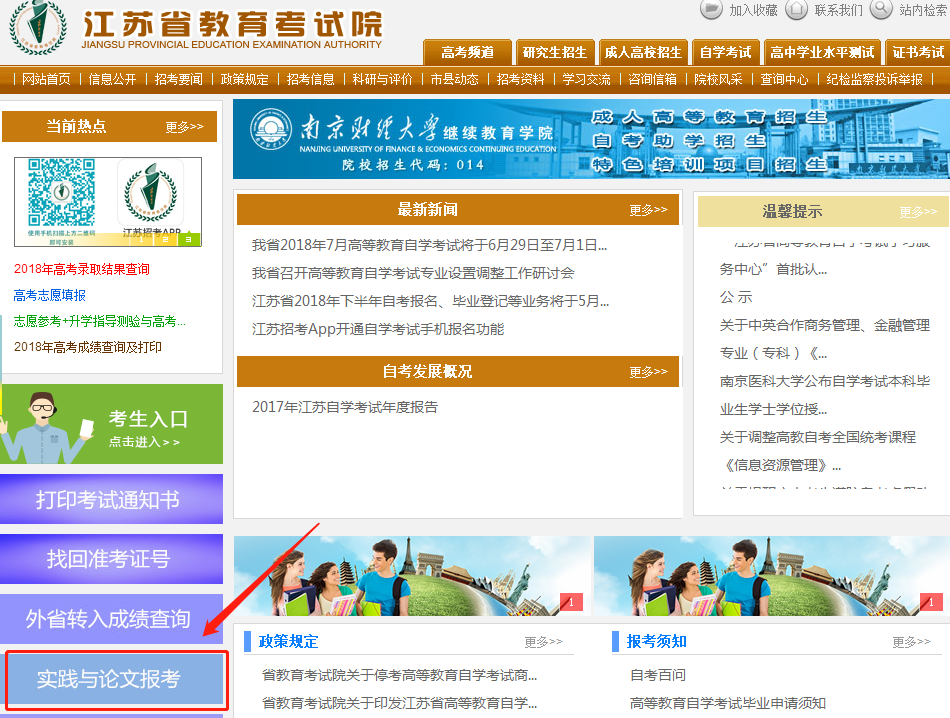Screen dimensions: 950x718
Task: Enter the 考生入口 green banner
Action: click(x=111, y=424)
